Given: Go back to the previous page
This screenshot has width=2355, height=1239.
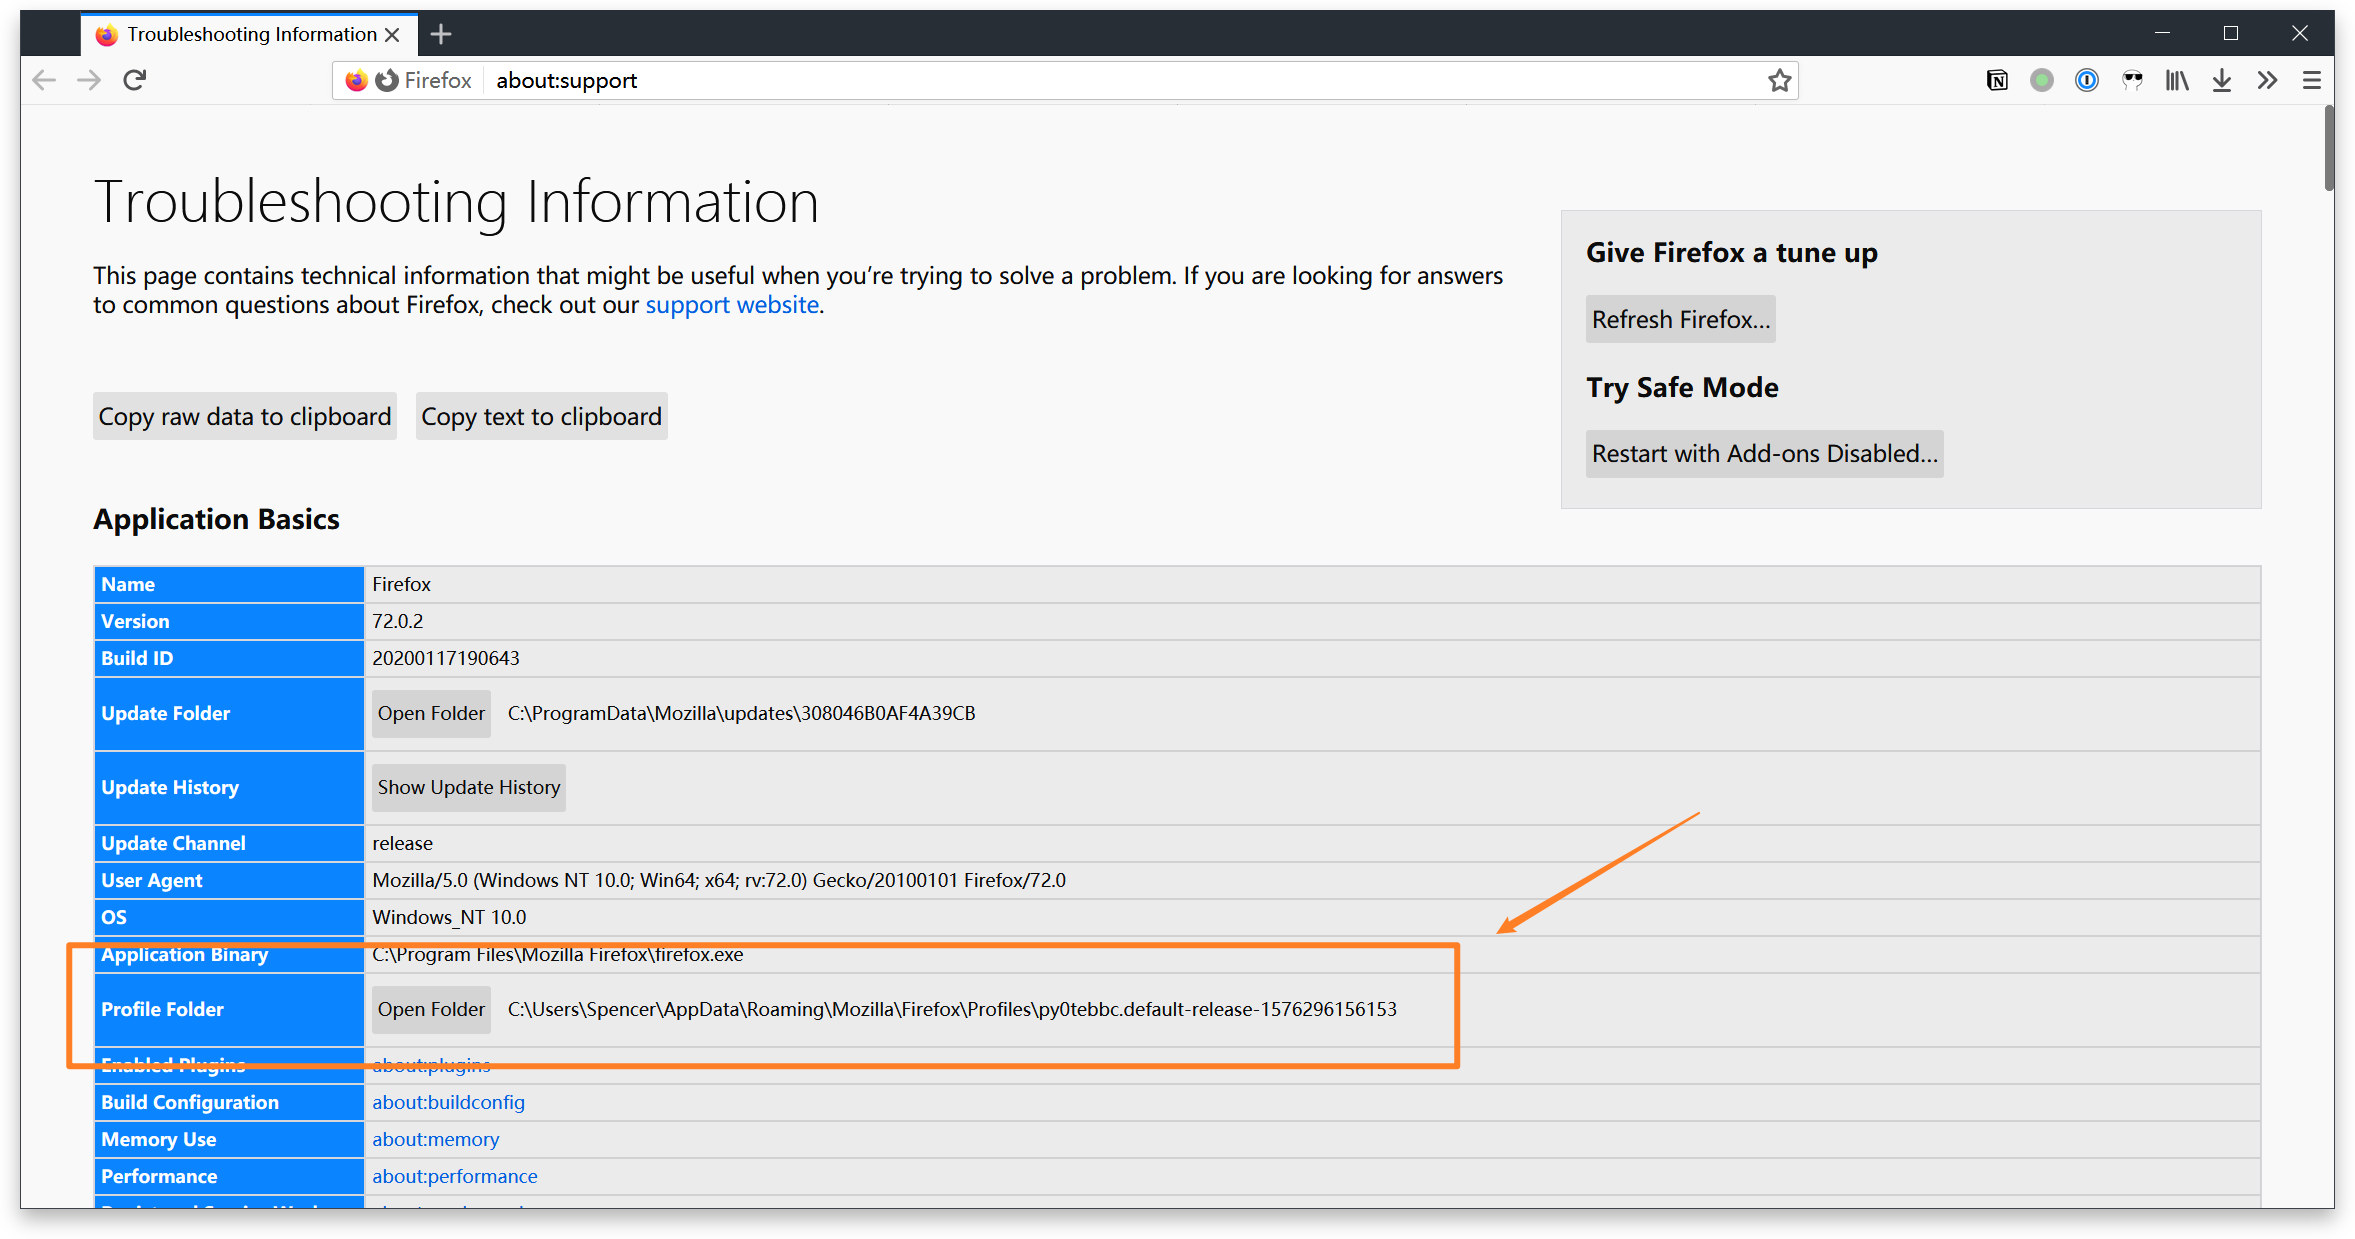Looking at the screenshot, I should click(44, 80).
